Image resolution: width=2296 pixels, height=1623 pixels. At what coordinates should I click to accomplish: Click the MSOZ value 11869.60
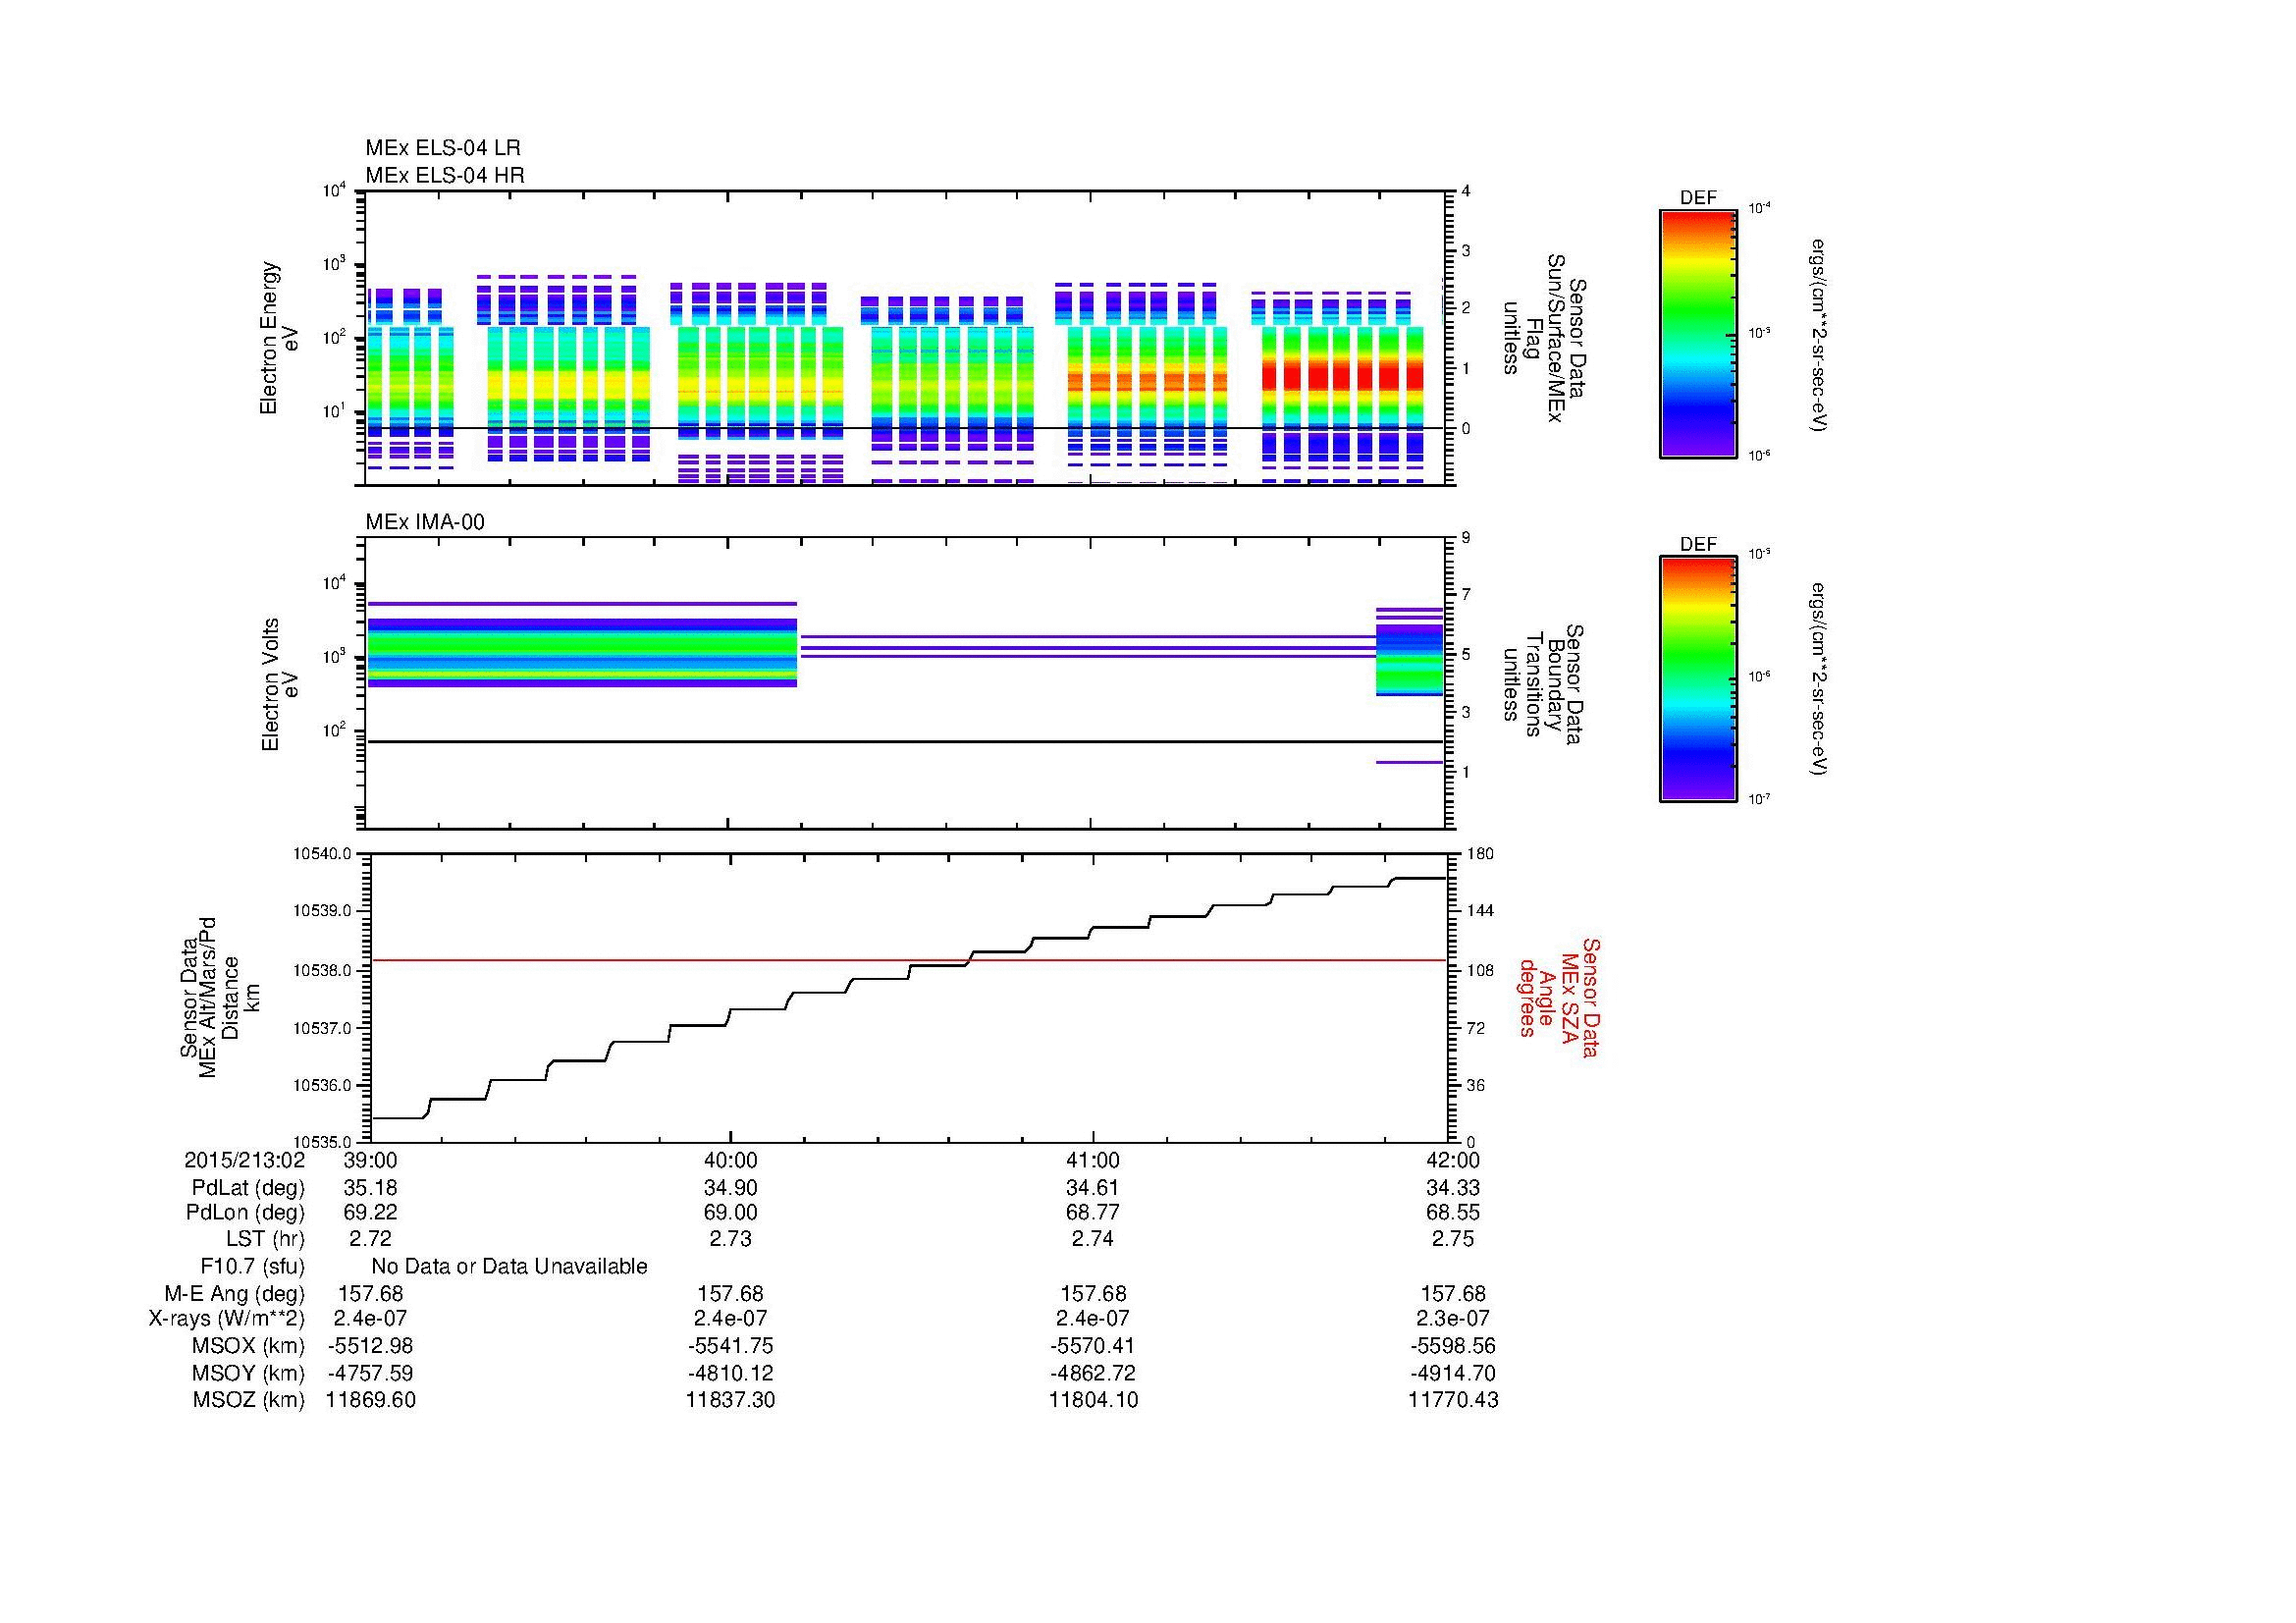370,1400
